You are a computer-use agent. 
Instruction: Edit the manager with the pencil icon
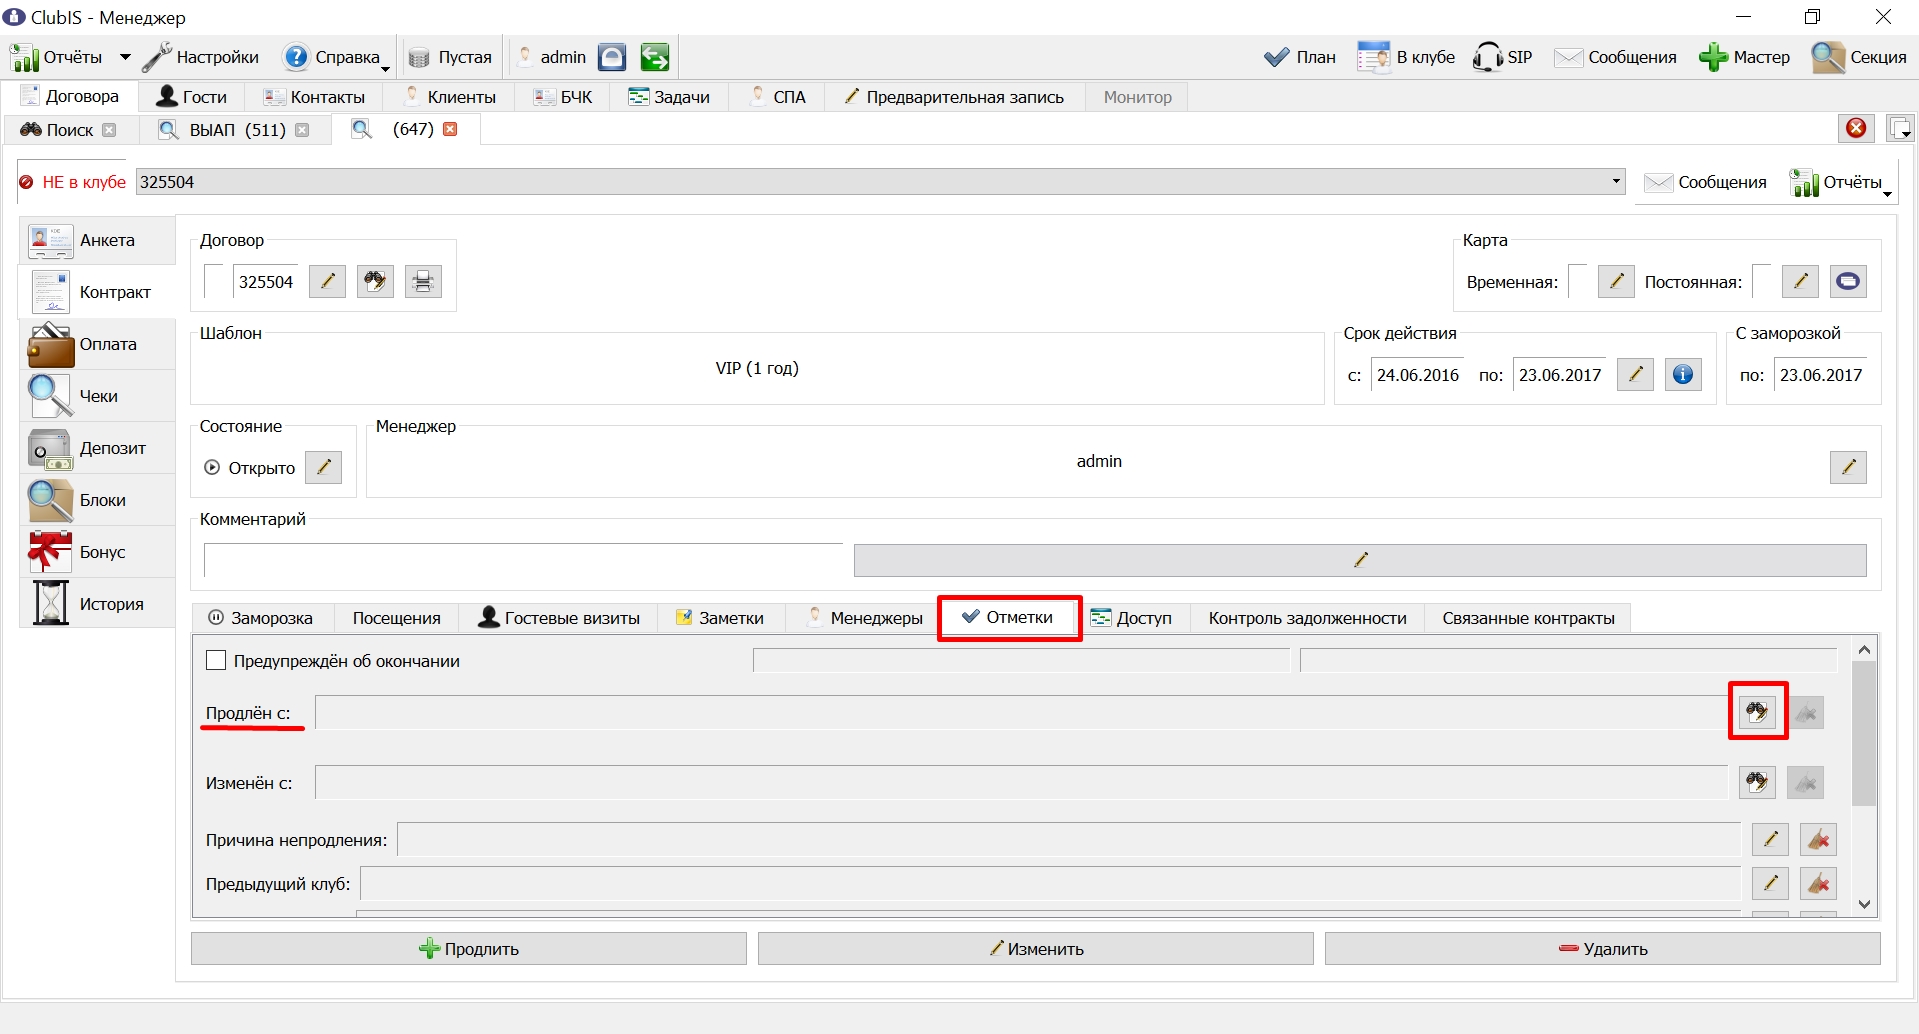[x=1848, y=467]
